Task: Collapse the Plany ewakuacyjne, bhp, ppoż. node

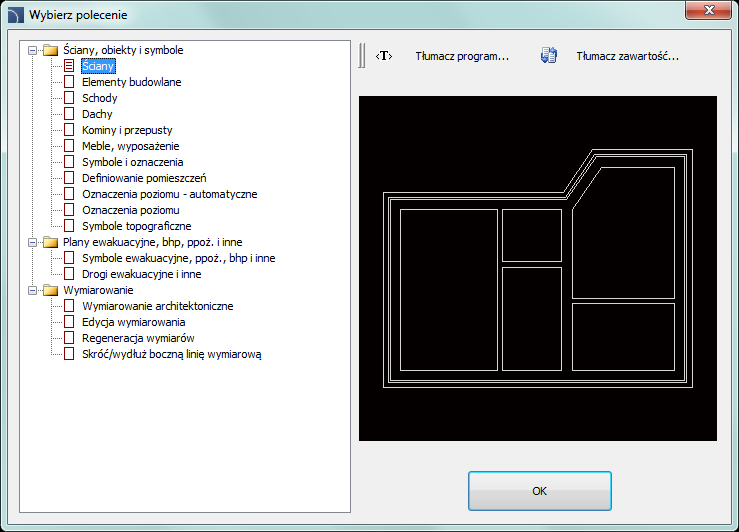Action: coord(32,242)
